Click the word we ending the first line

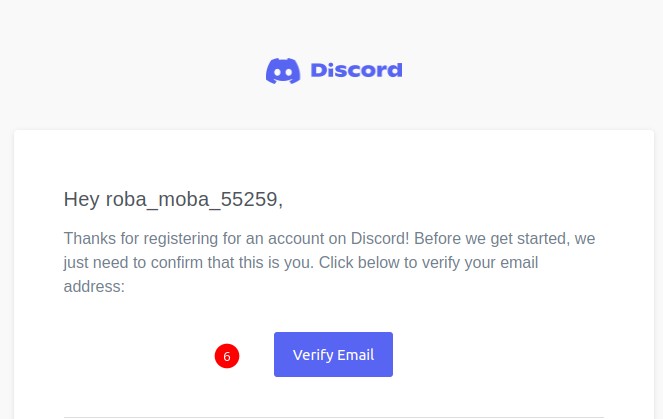click(585, 239)
